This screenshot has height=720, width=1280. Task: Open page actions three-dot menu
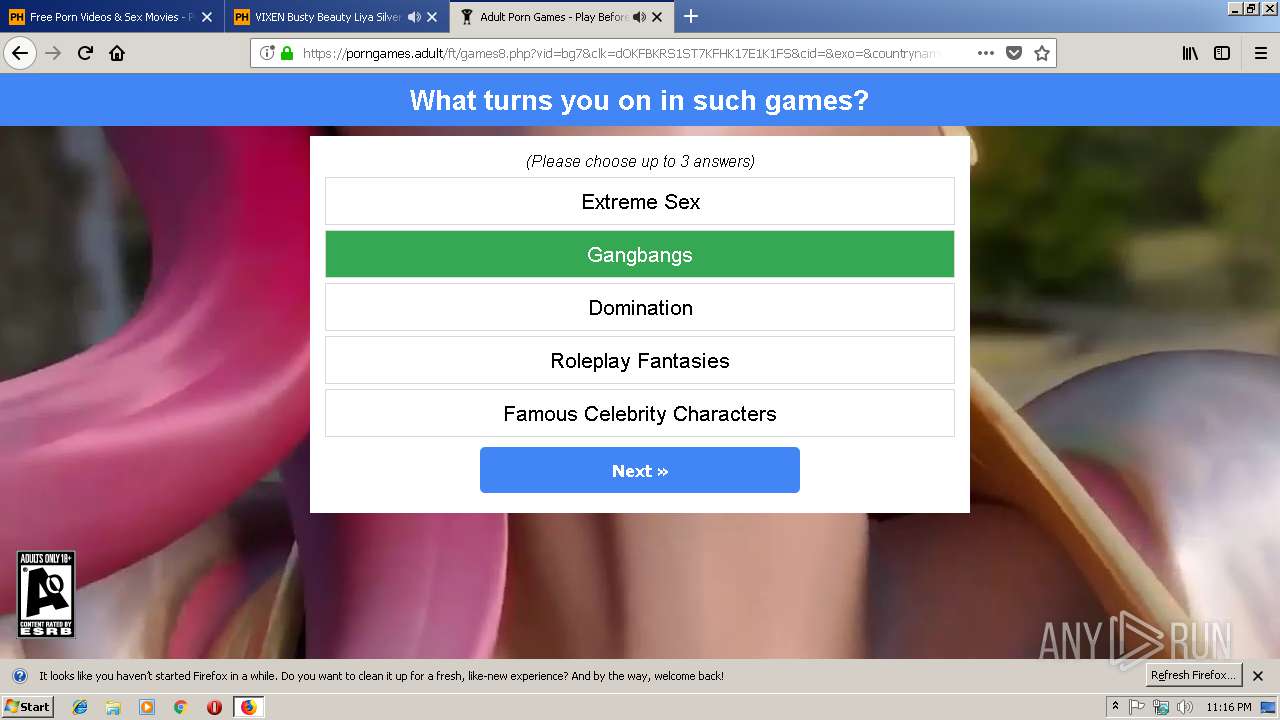(x=986, y=53)
